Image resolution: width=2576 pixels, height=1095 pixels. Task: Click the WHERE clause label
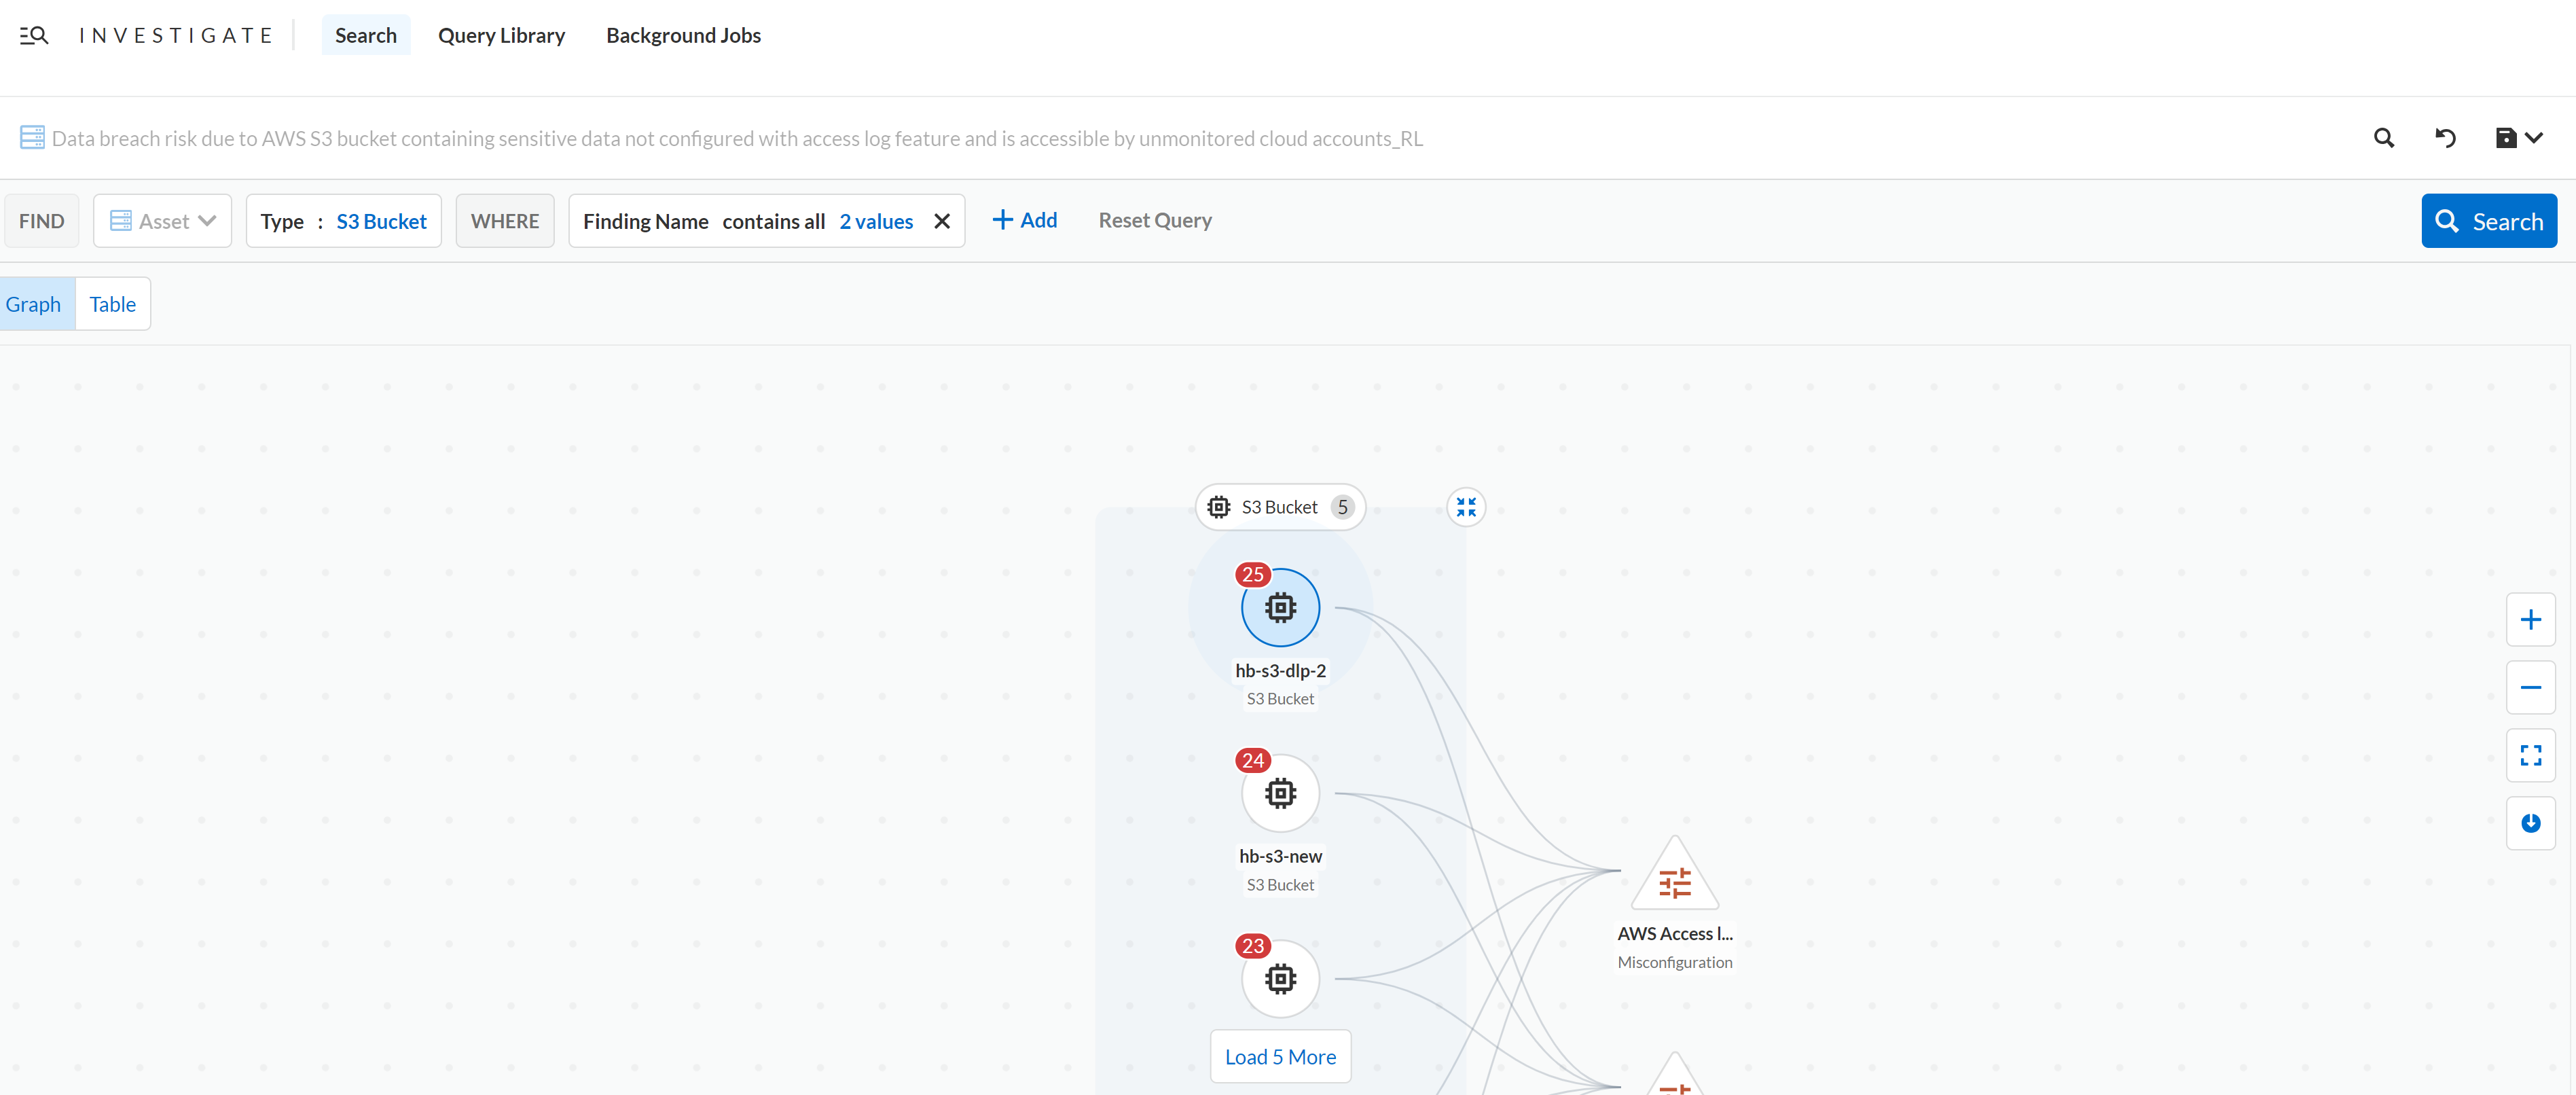504,221
